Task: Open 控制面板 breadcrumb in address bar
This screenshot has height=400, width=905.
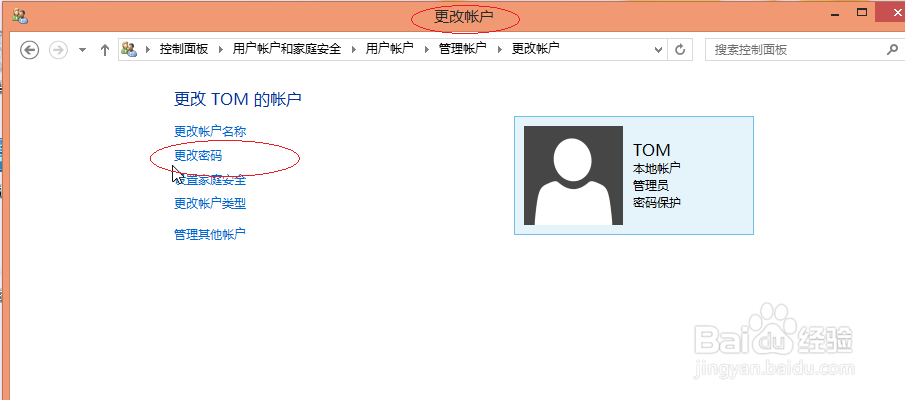Action: (184, 49)
